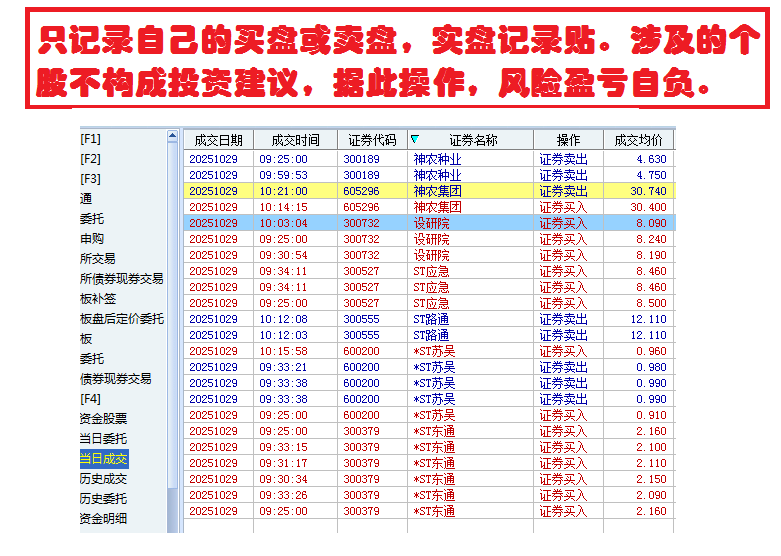781x556 pixels.
Task: Click the sidebar scrollbar up arrow
Action: (x=172, y=136)
